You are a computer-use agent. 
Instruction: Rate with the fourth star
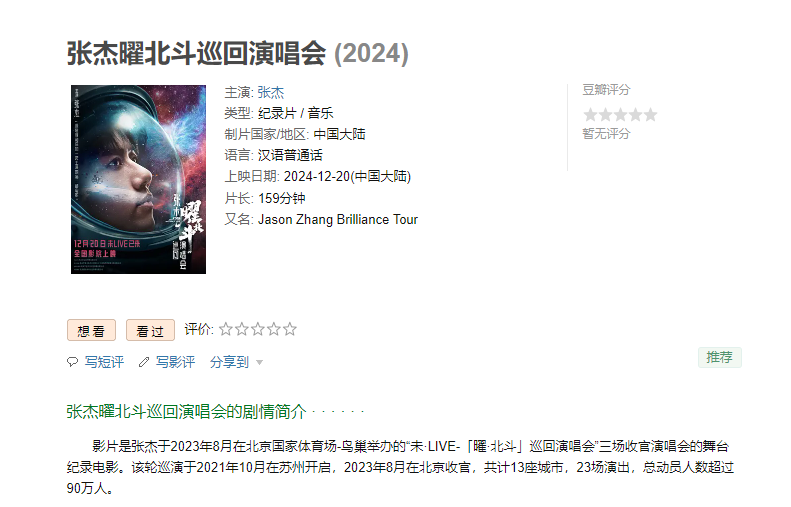point(274,329)
